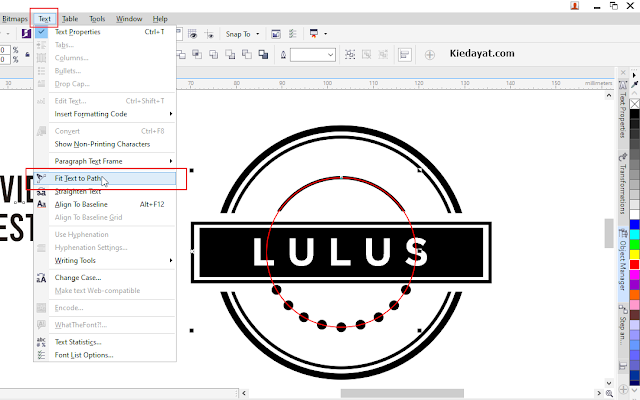Image resolution: width=640 pixels, height=400 pixels.
Task: Open the Options checklist icon
Action: [293, 34]
